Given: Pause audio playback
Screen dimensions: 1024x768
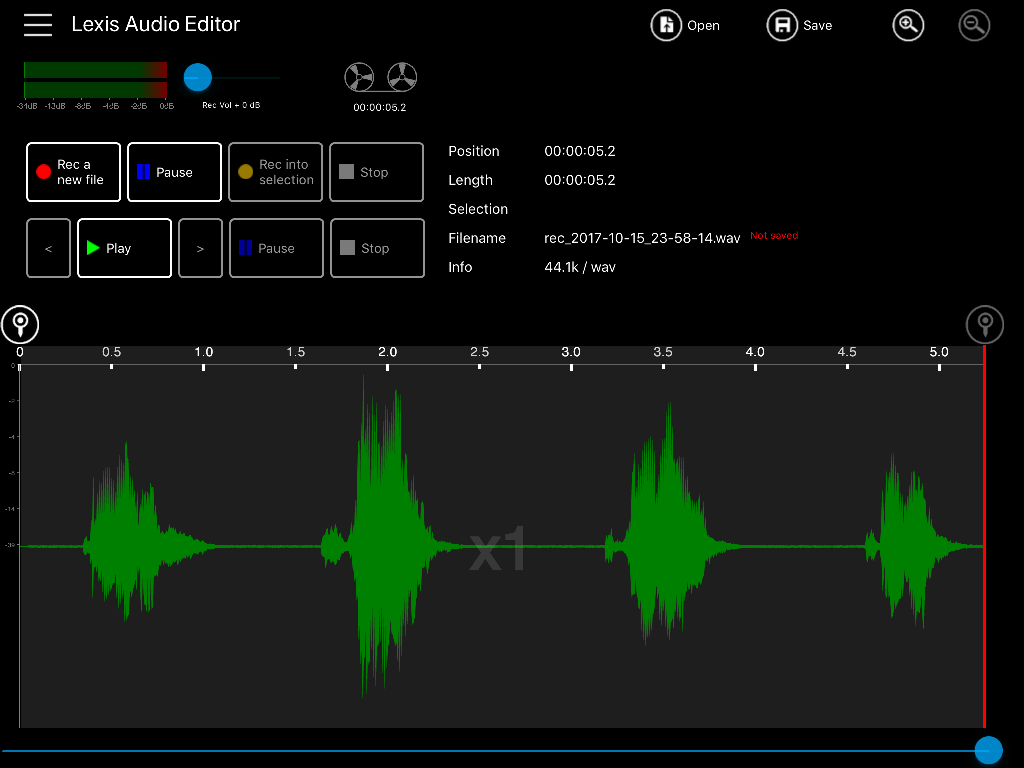Looking at the screenshot, I should [276, 248].
